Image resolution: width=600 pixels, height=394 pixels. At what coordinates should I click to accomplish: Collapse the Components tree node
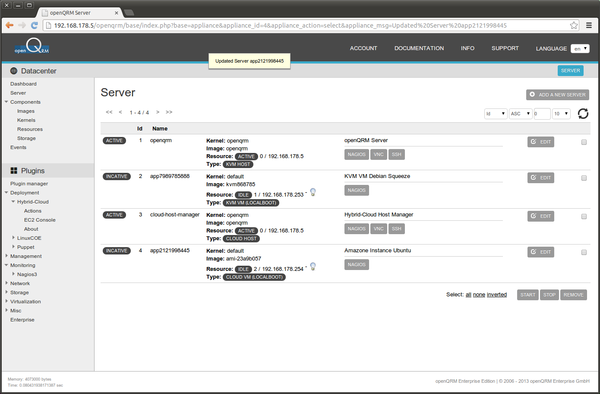pyautogui.click(x=7, y=102)
